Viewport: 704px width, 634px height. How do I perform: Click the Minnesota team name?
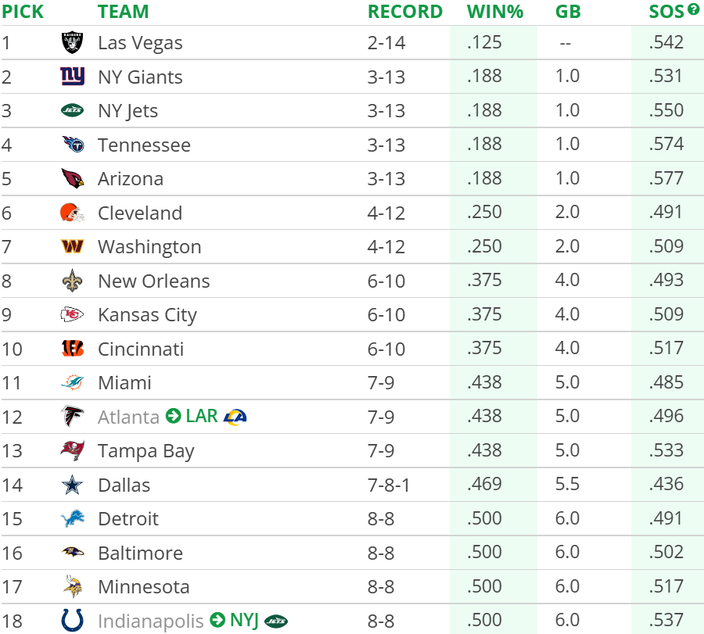tap(143, 587)
